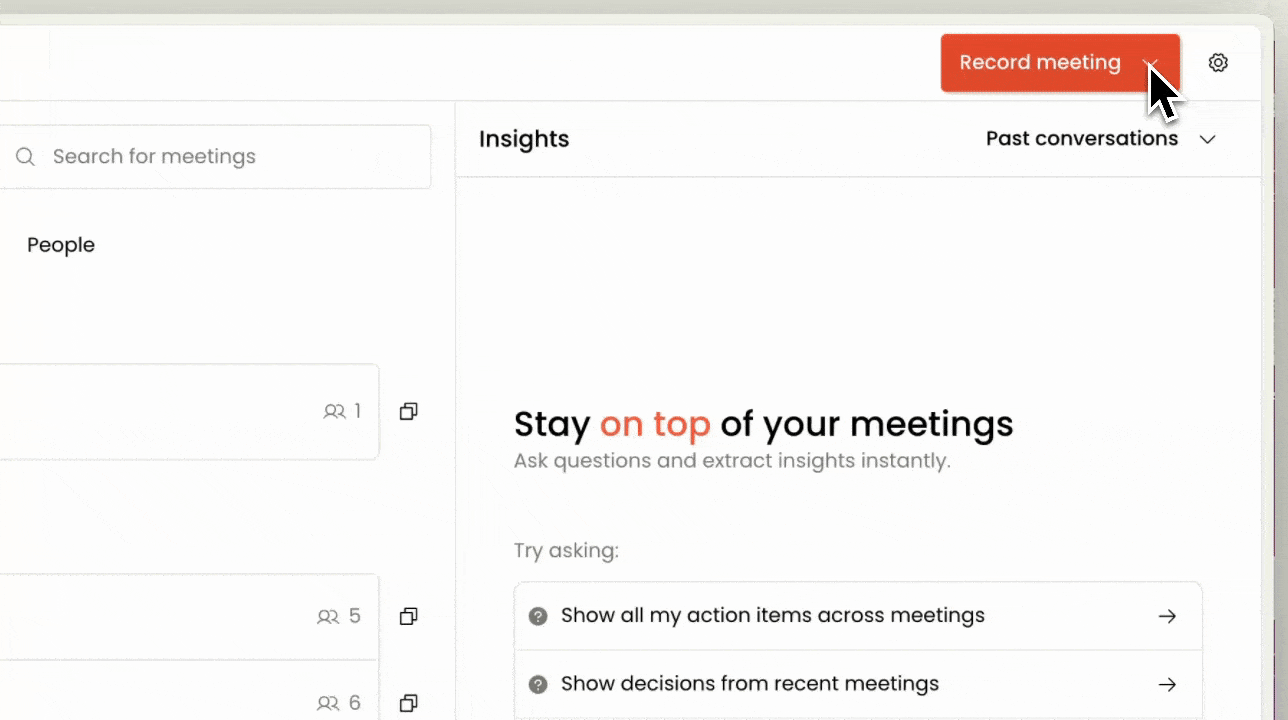Screen dimensions: 1288x720
Task: Click the question mark icon beside decisions
Action: [538, 685]
